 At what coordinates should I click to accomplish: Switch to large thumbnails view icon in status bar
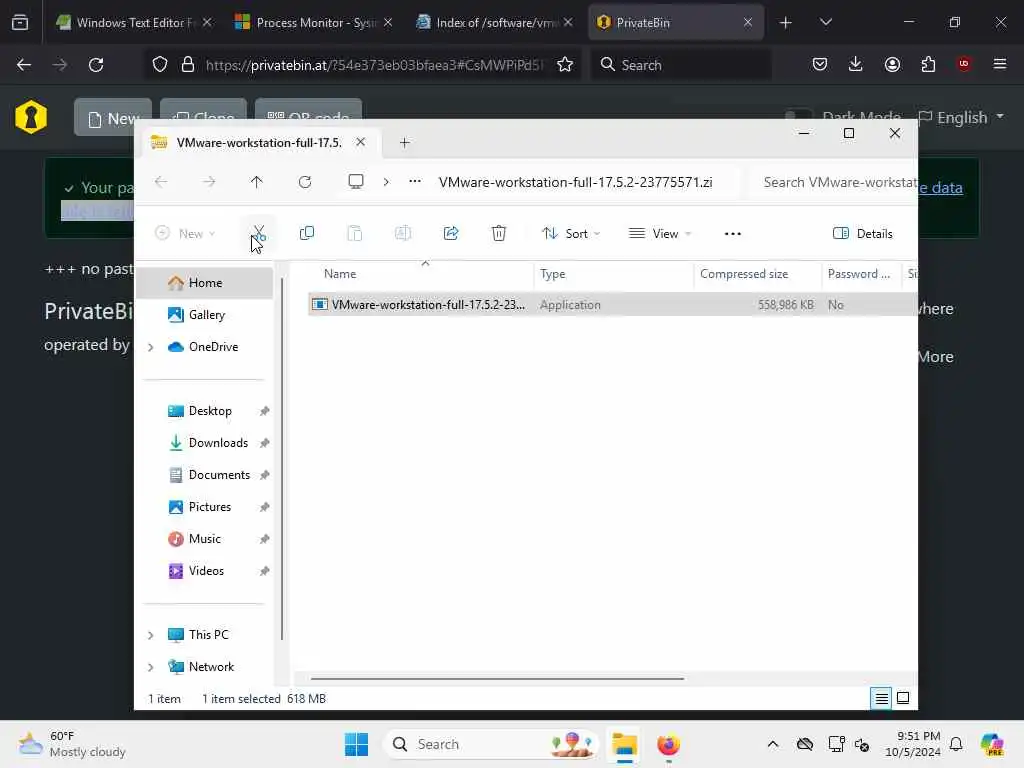point(903,699)
